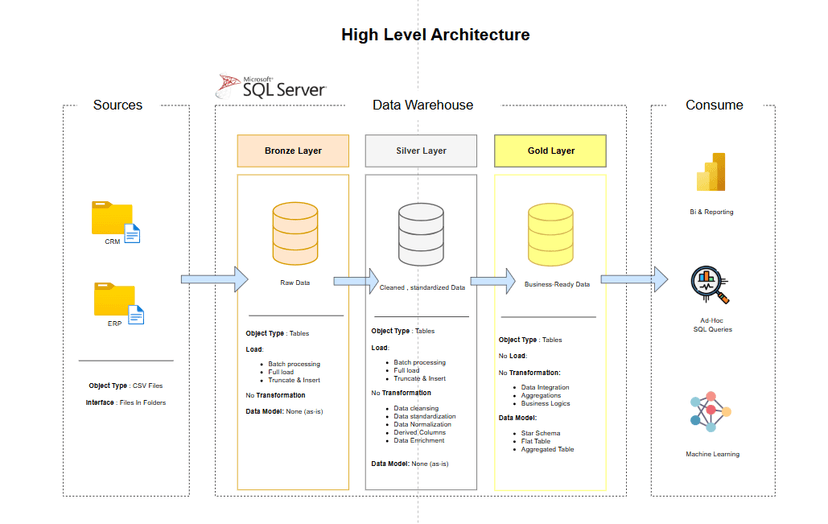Image resolution: width=828 pixels, height=524 pixels.
Task: Click the Data Normalization bullet
Action: (422, 424)
